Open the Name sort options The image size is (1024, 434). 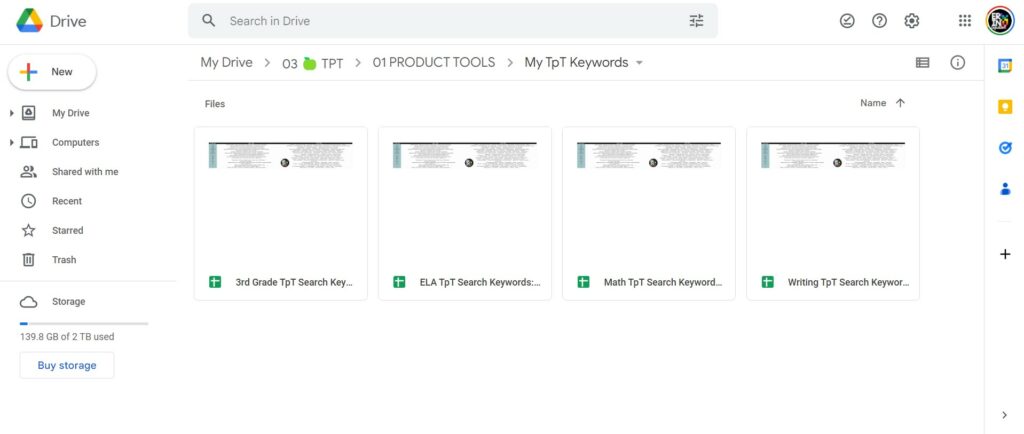(873, 103)
